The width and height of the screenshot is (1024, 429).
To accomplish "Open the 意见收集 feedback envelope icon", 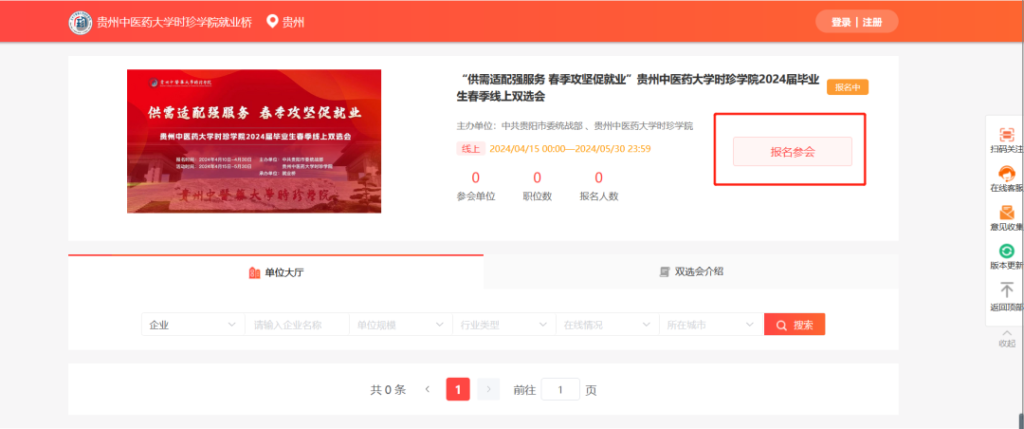I will point(1007,213).
